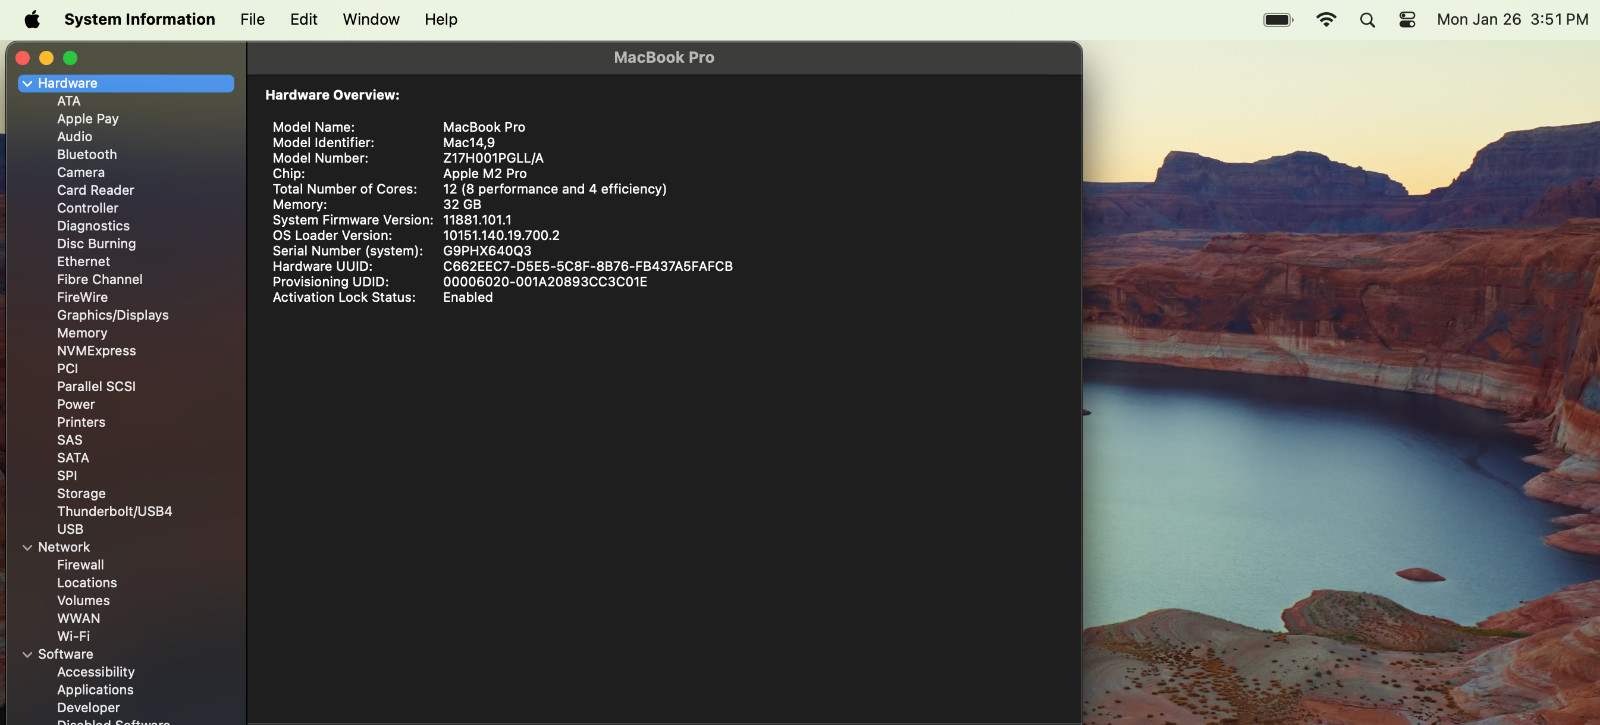This screenshot has height=725, width=1600.
Task: Click the Apple M2 Pro chip value
Action: coord(485,174)
